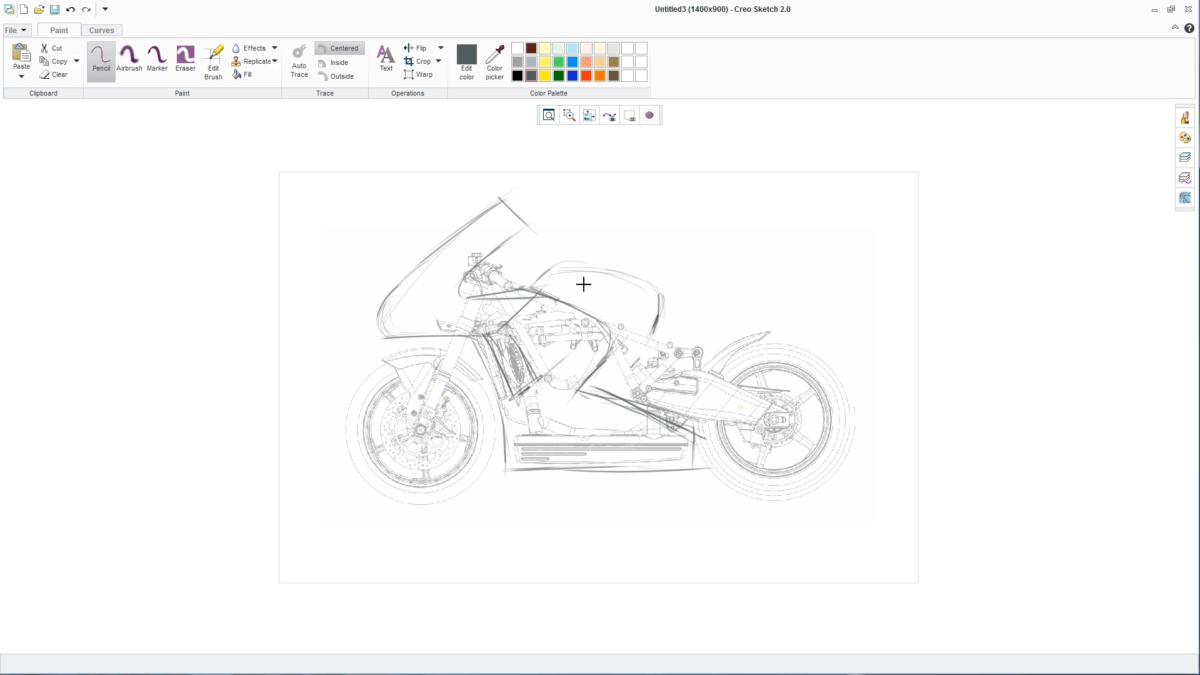Click the Flip operation
The image size is (1200, 675).
pos(415,48)
